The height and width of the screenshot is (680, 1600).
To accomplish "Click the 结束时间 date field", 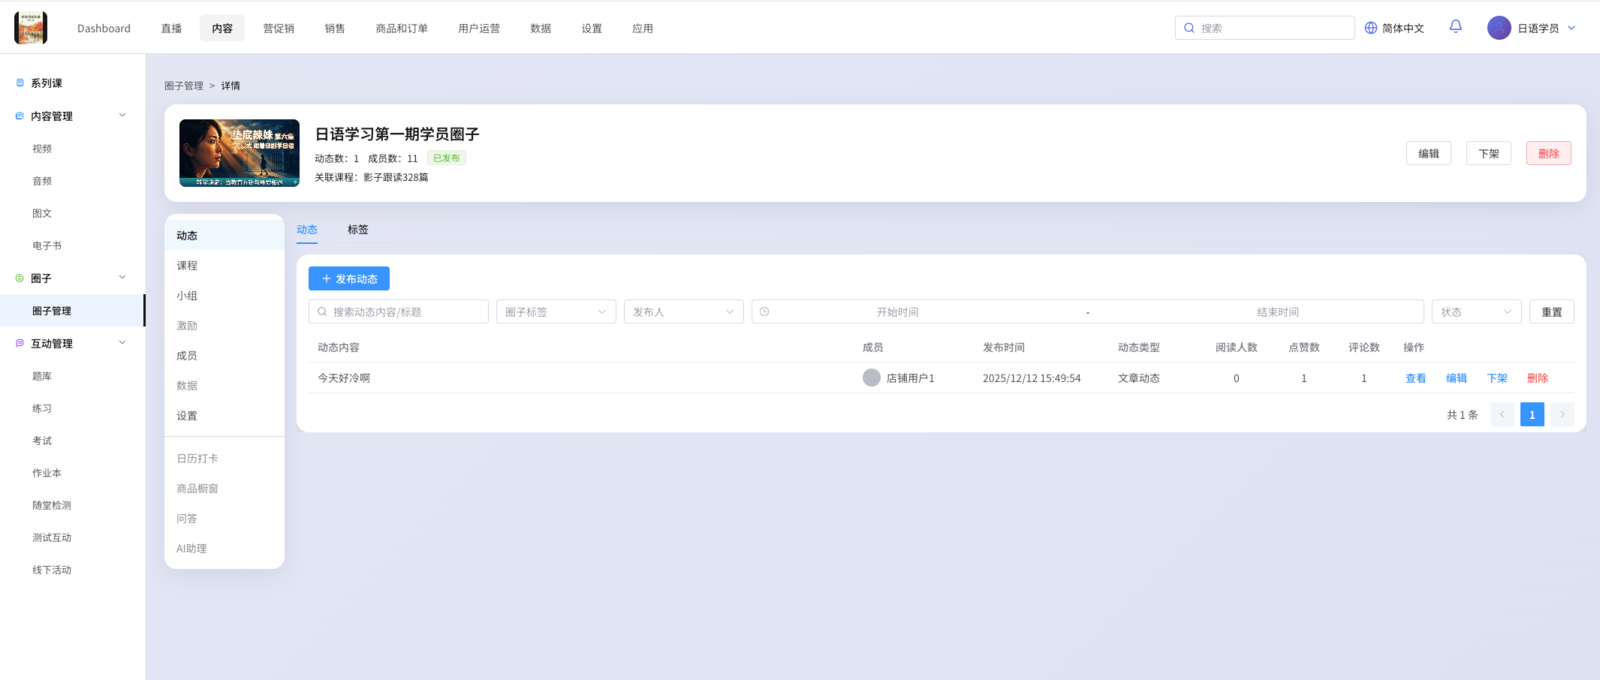I will (x=1278, y=312).
